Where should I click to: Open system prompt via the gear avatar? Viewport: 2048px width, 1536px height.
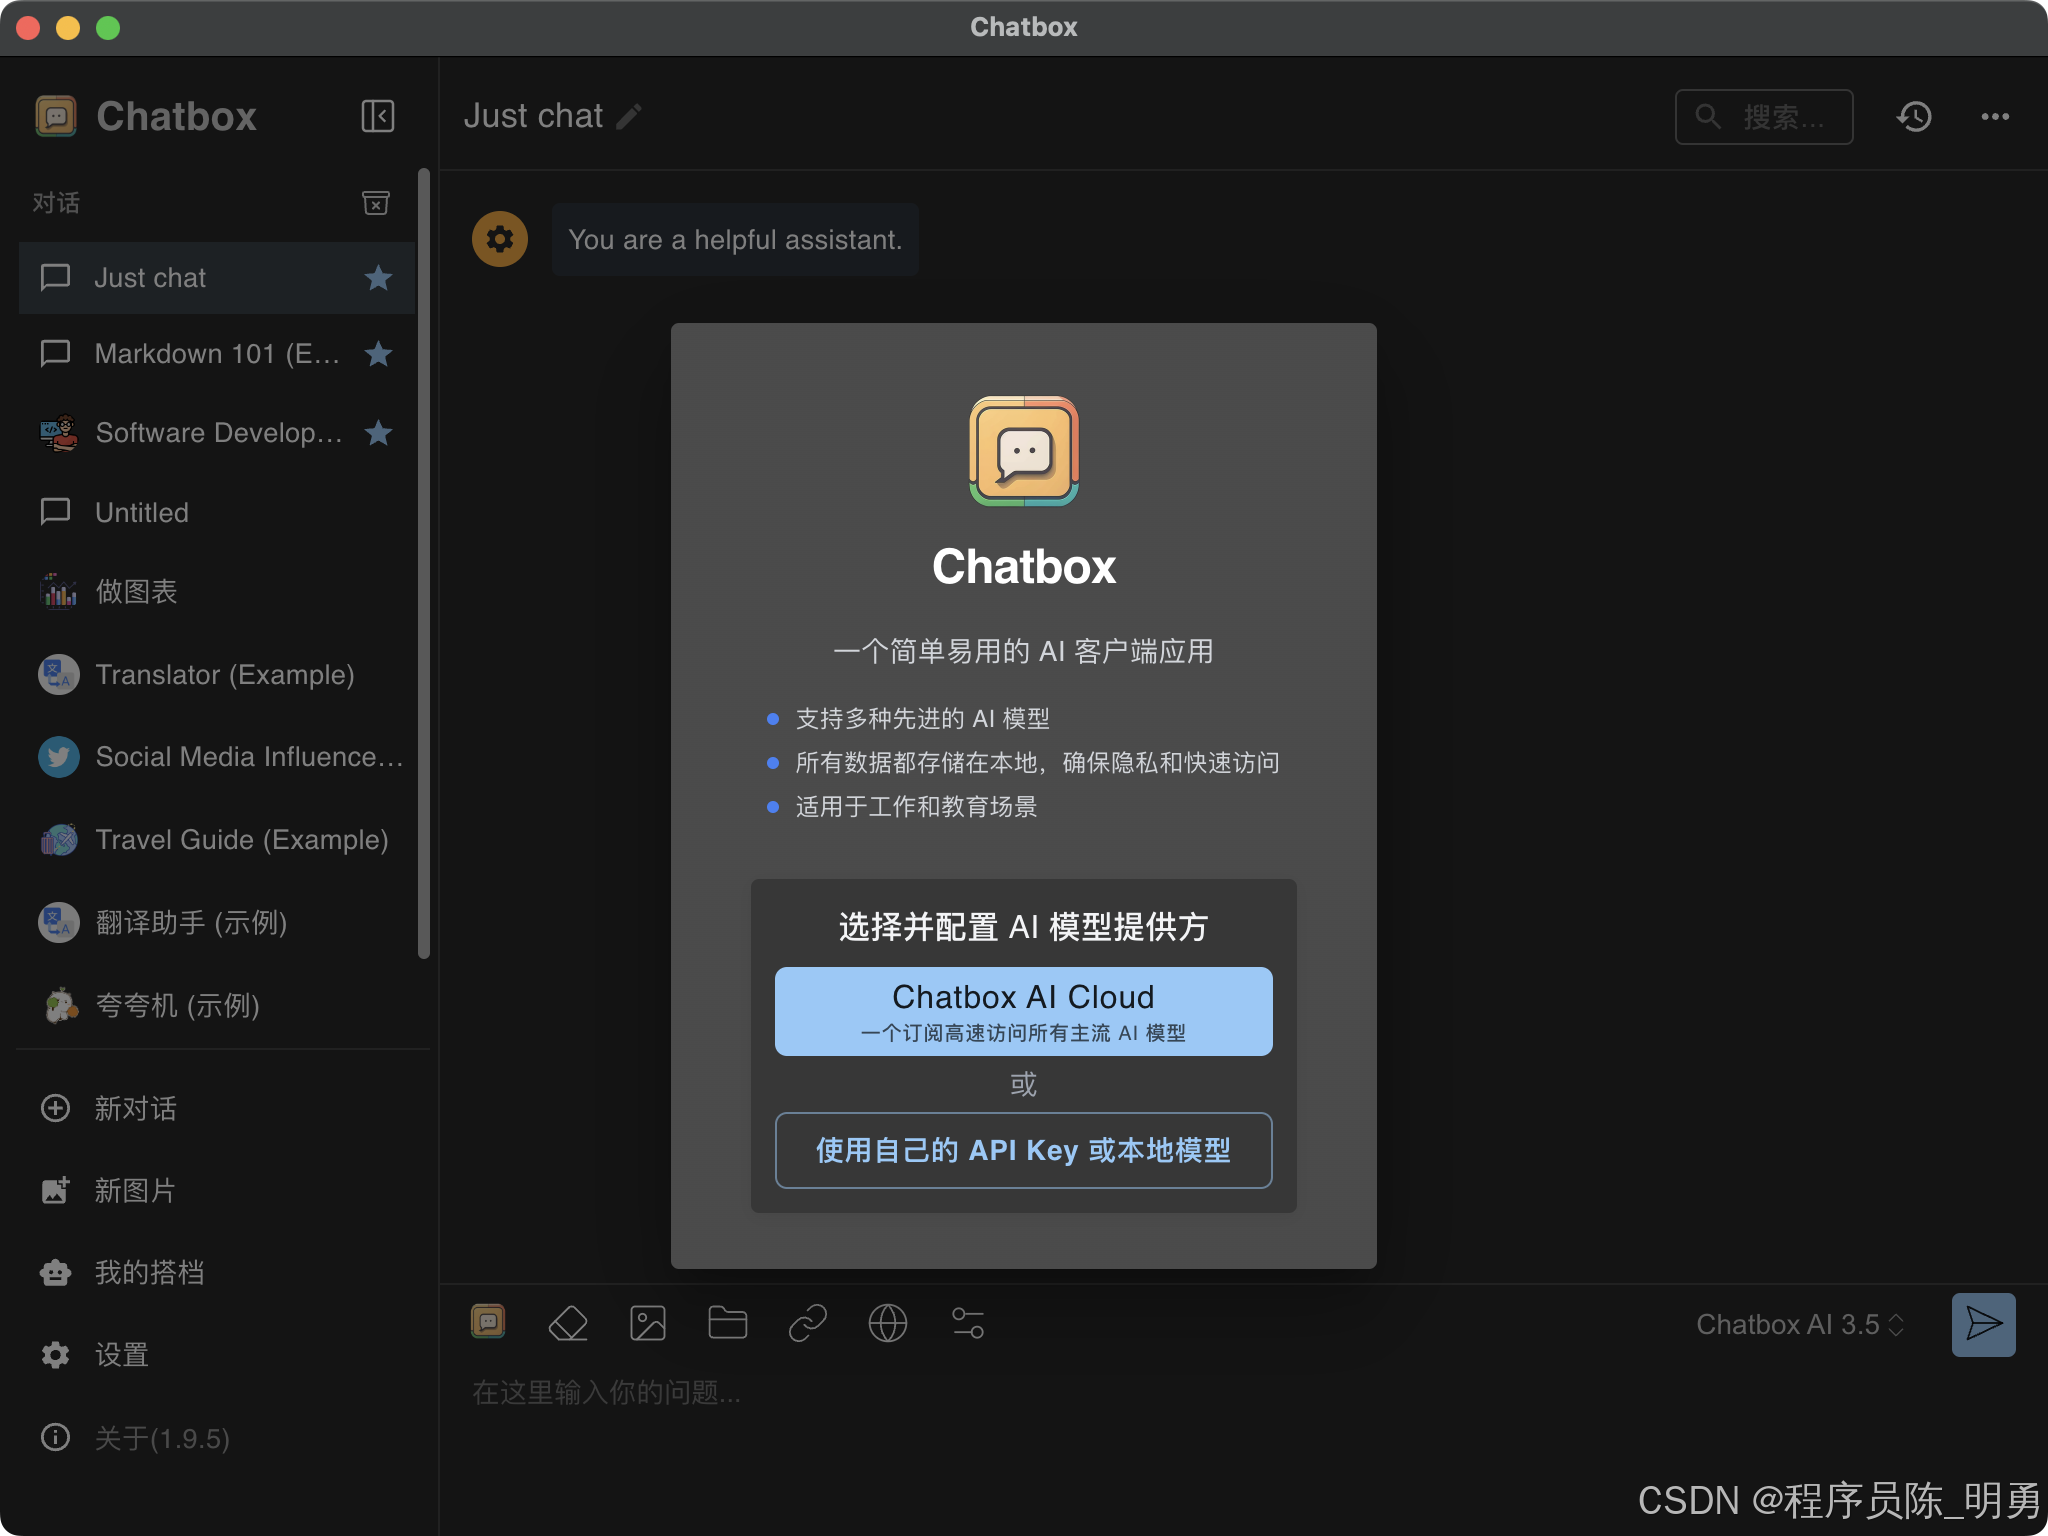coord(499,239)
